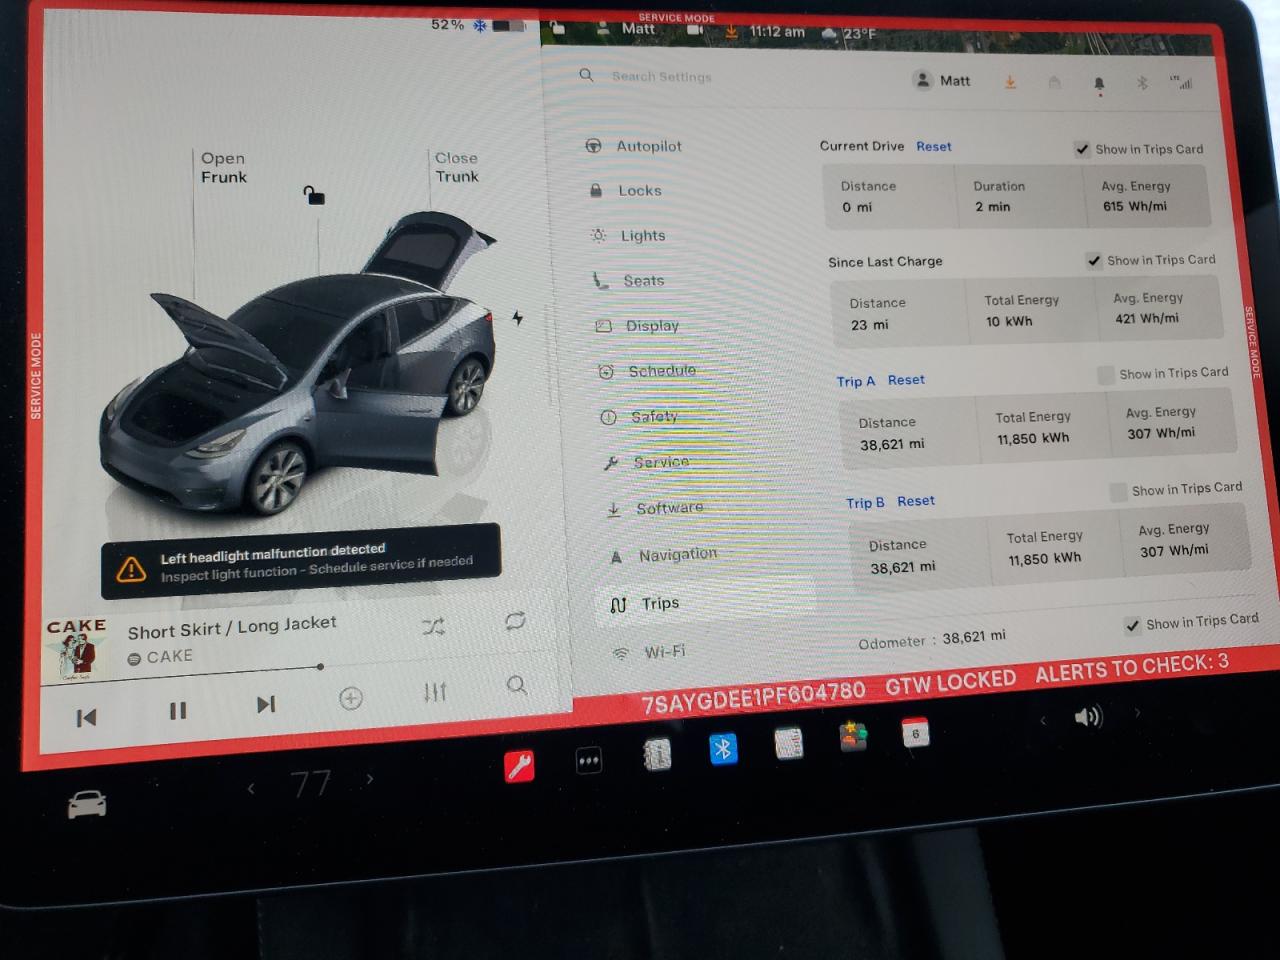
Task: Tap Open Frunk on the car view
Action: (223, 168)
